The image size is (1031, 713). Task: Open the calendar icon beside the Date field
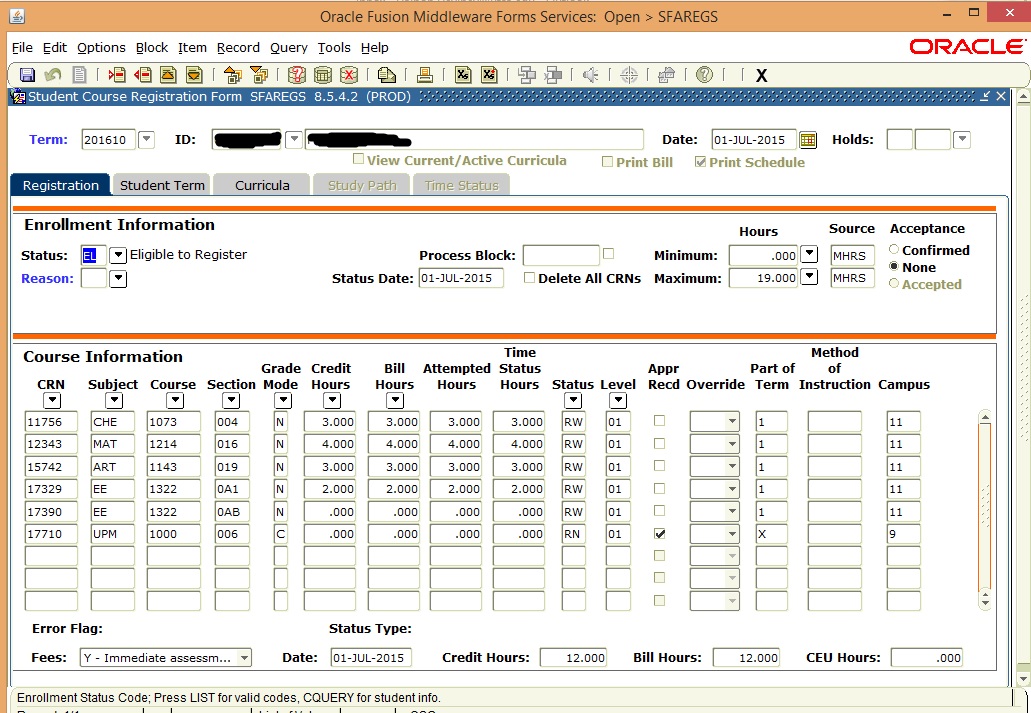[808, 140]
